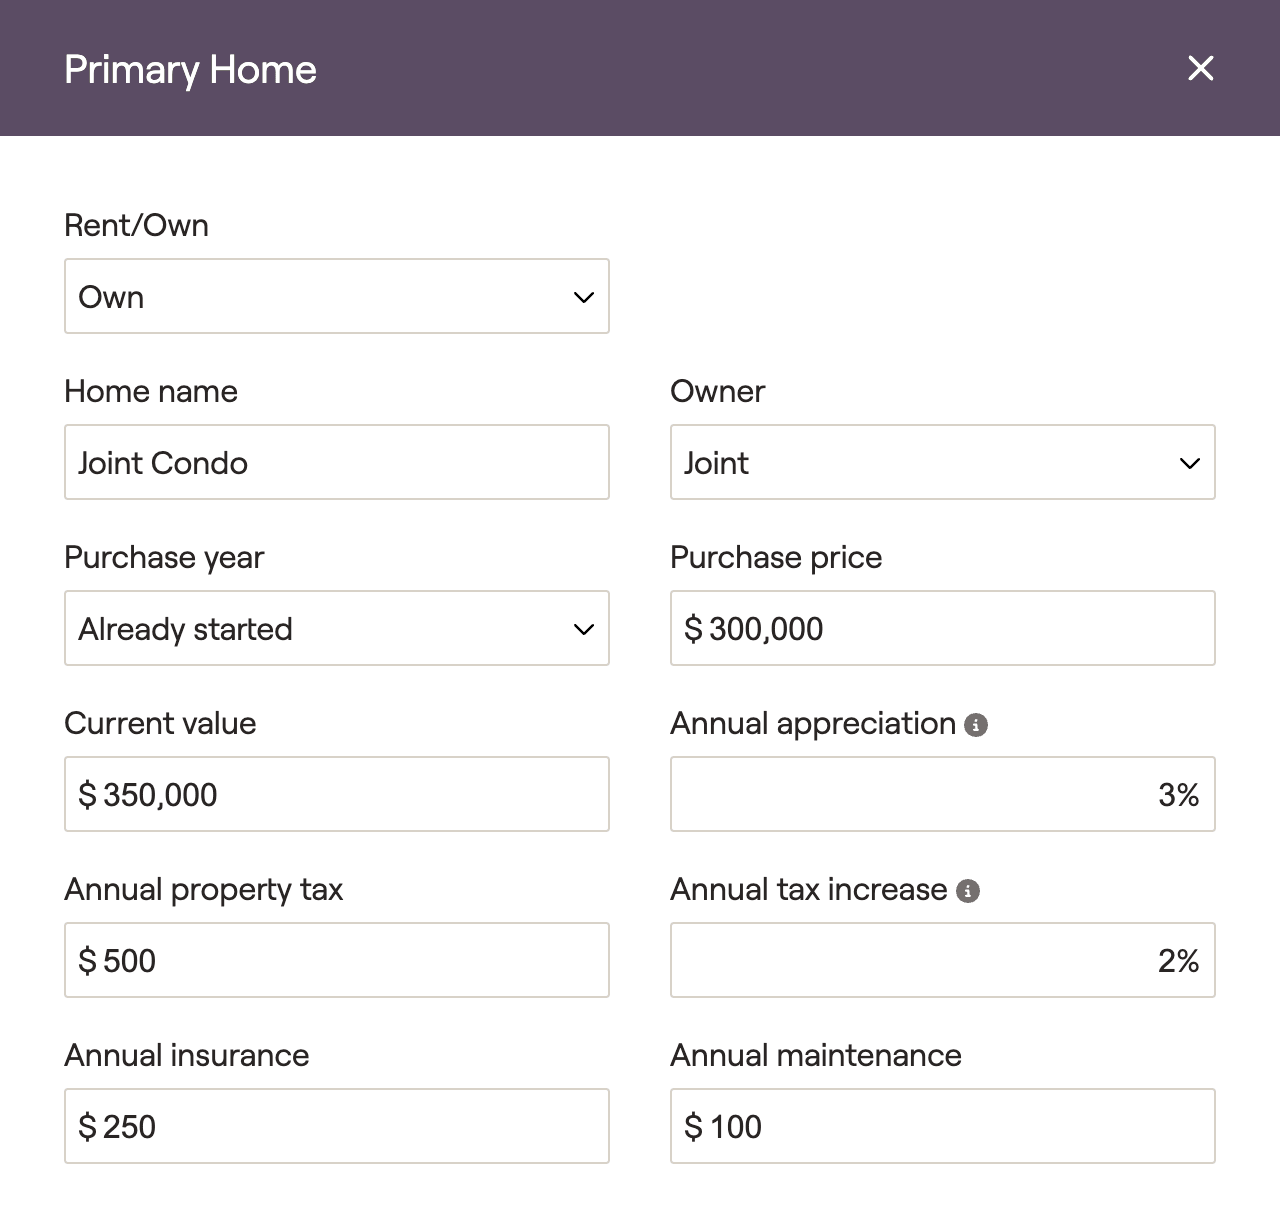Show info tooltip for Annual tax increase
The image size is (1280, 1222).
point(967,891)
